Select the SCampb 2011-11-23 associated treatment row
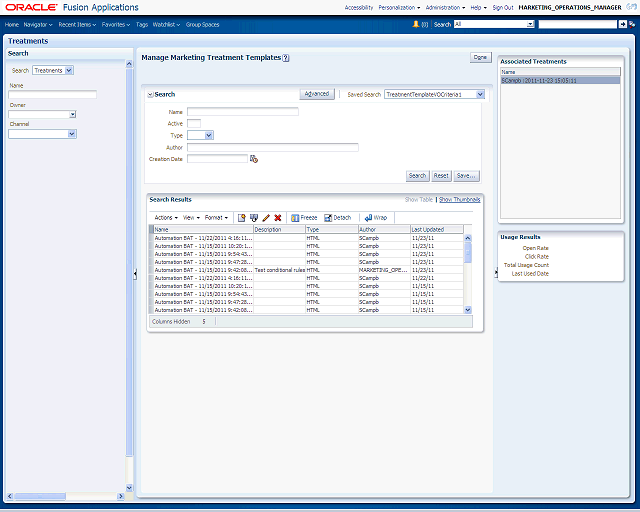 tap(560, 81)
